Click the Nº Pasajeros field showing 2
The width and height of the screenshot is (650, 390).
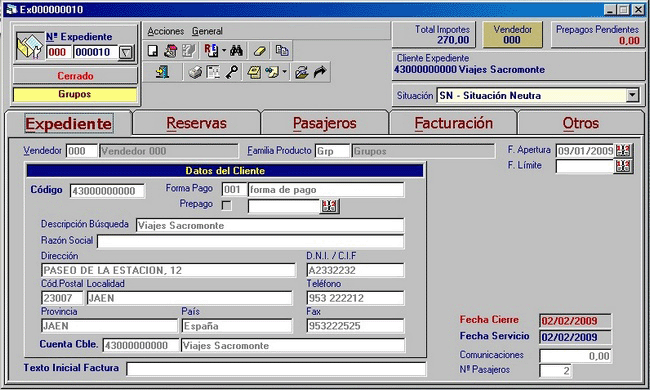555,371
